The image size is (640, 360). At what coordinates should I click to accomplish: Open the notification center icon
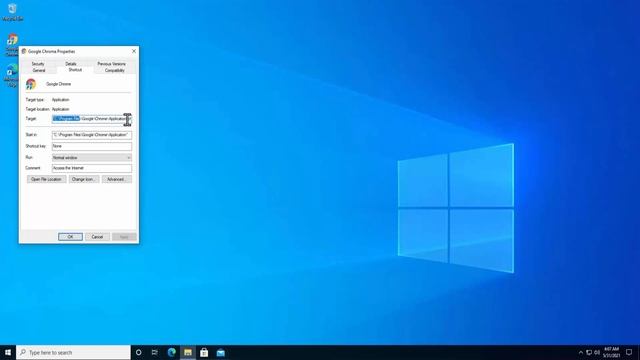click(629, 352)
